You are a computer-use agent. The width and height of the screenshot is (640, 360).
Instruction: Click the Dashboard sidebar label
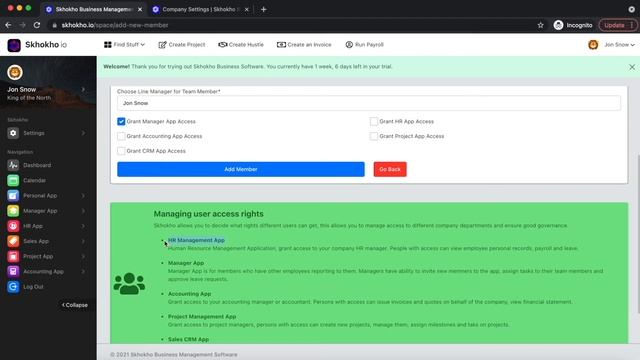pyautogui.click(x=37, y=165)
